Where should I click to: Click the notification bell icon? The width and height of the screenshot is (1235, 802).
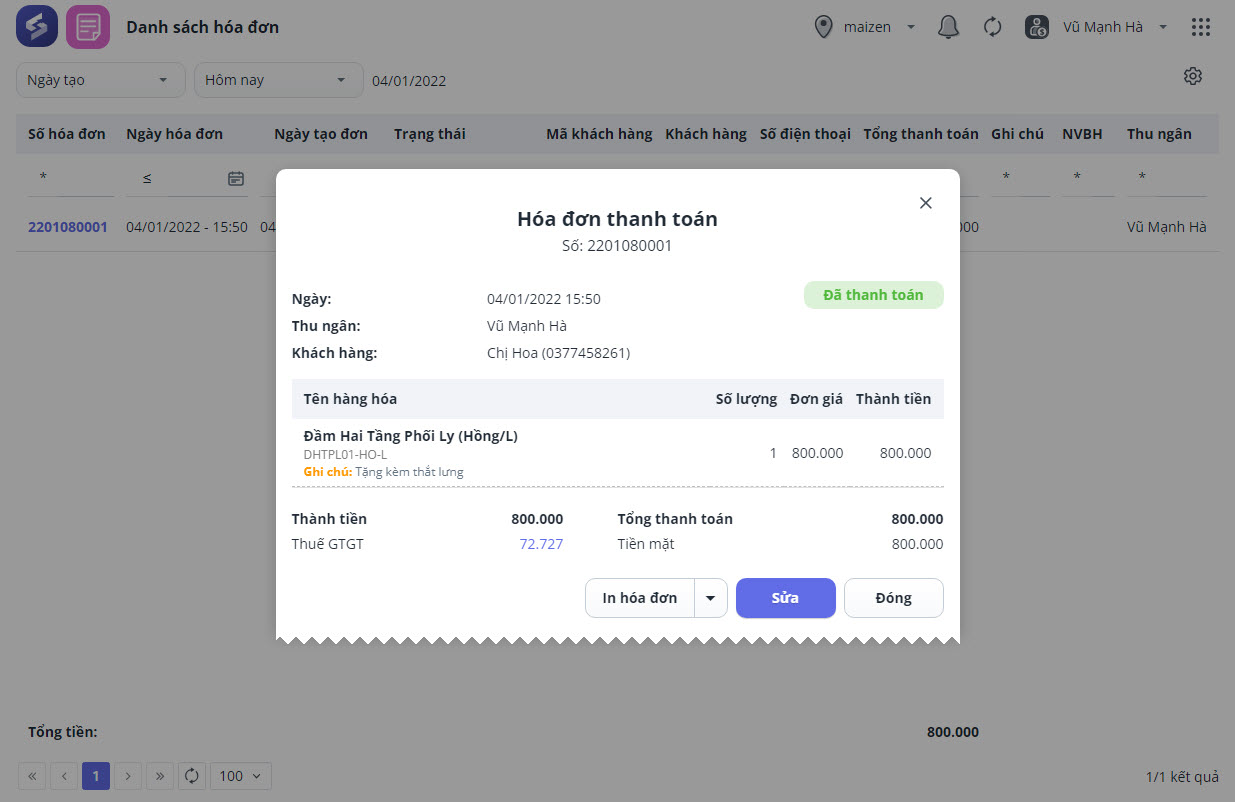948,27
